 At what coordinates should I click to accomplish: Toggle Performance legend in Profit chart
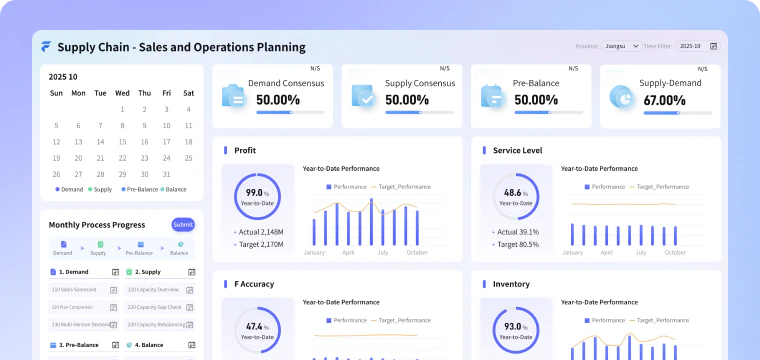pyautogui.click(x=347, y=187)
